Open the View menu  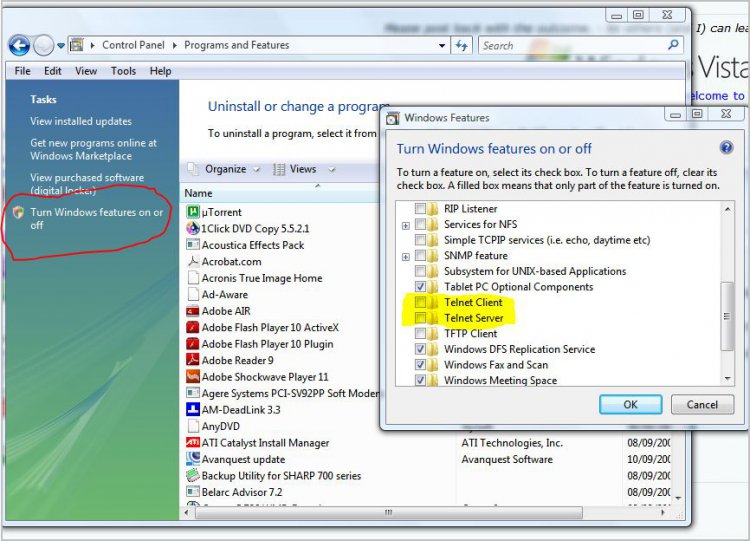tap(86, 71)
